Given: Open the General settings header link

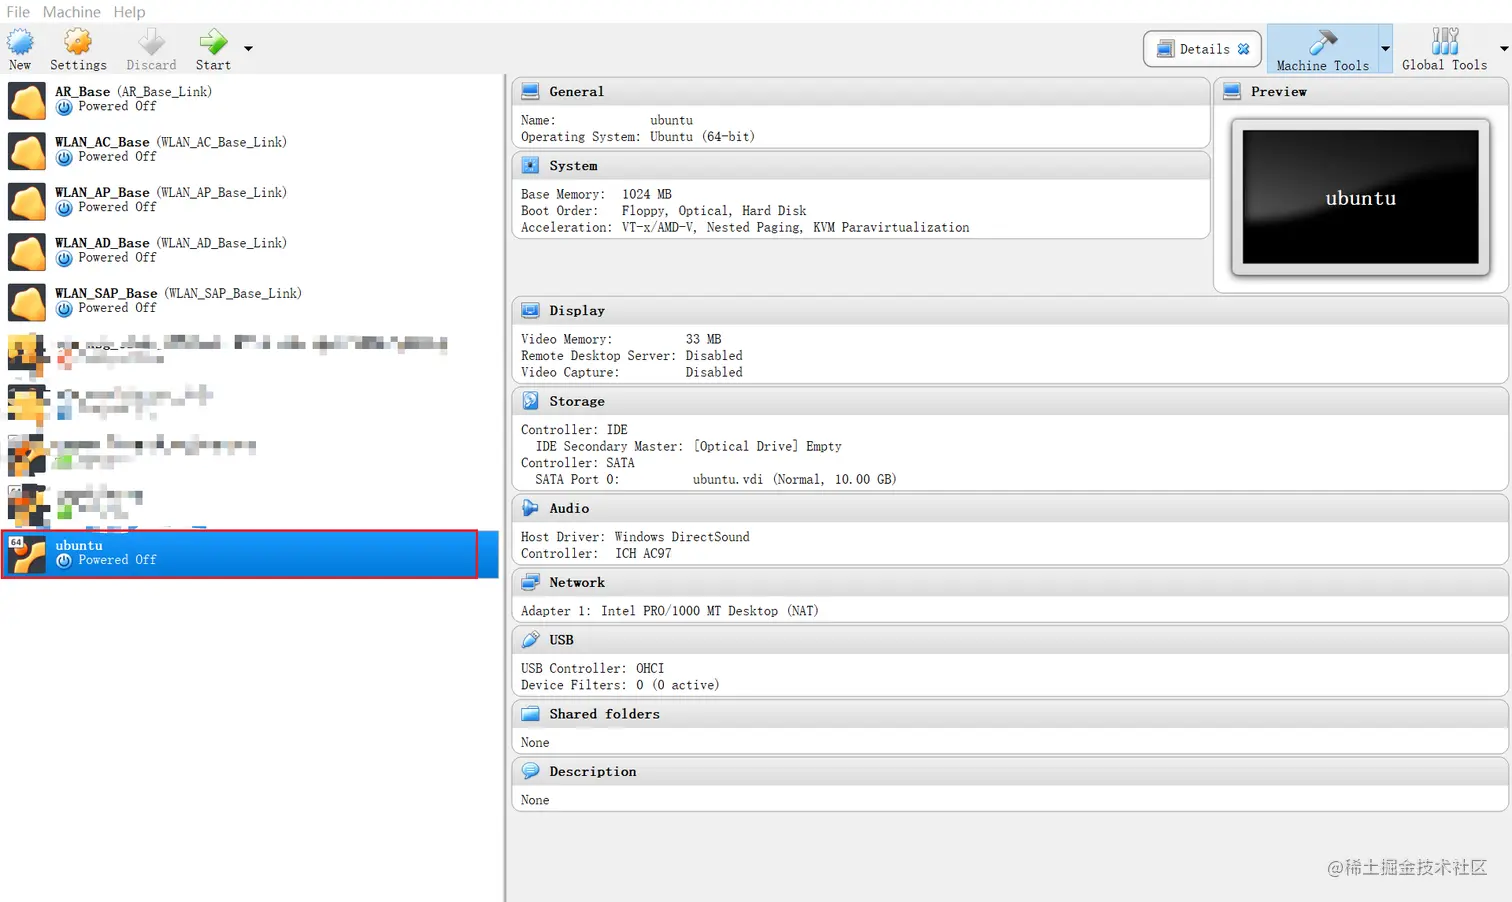Looking at the screenshot, I should (576, 92).
